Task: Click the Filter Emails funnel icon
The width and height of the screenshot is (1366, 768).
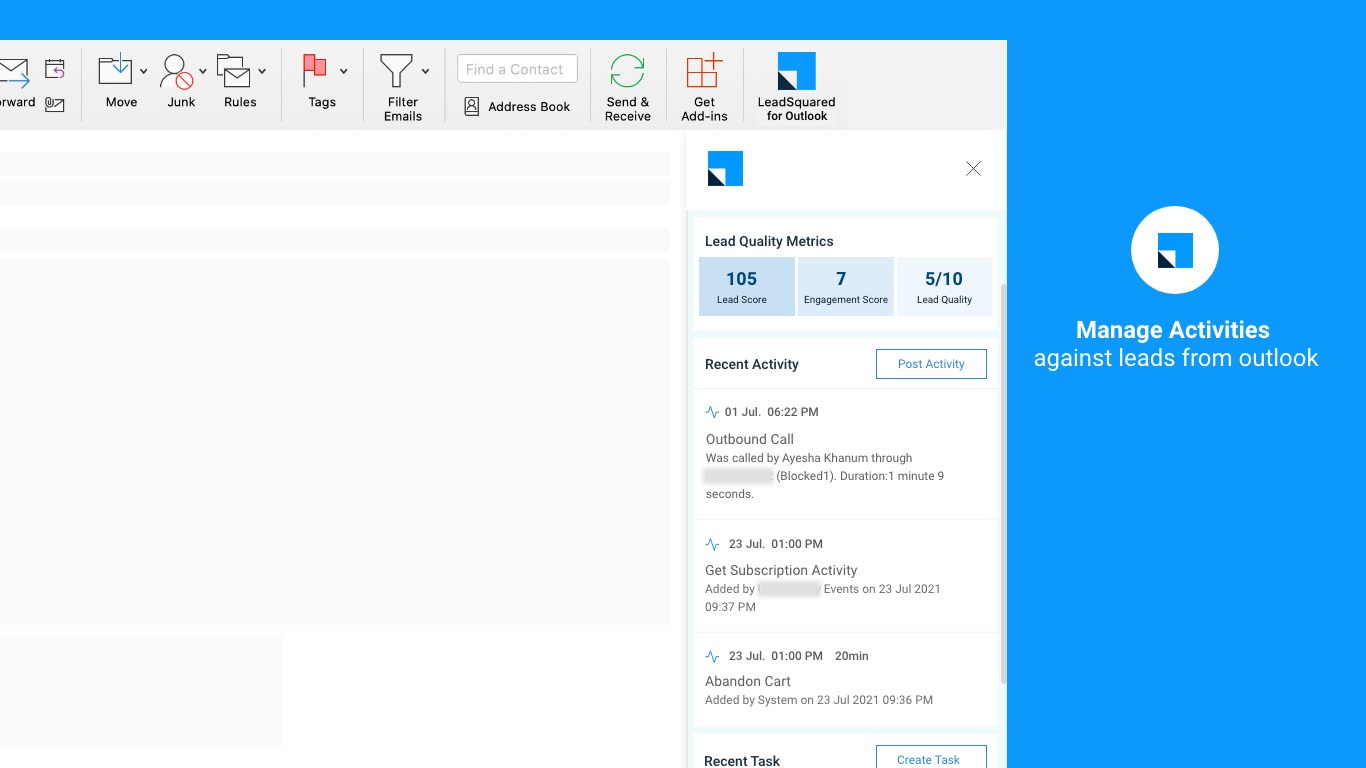Action: click(396, 71)
